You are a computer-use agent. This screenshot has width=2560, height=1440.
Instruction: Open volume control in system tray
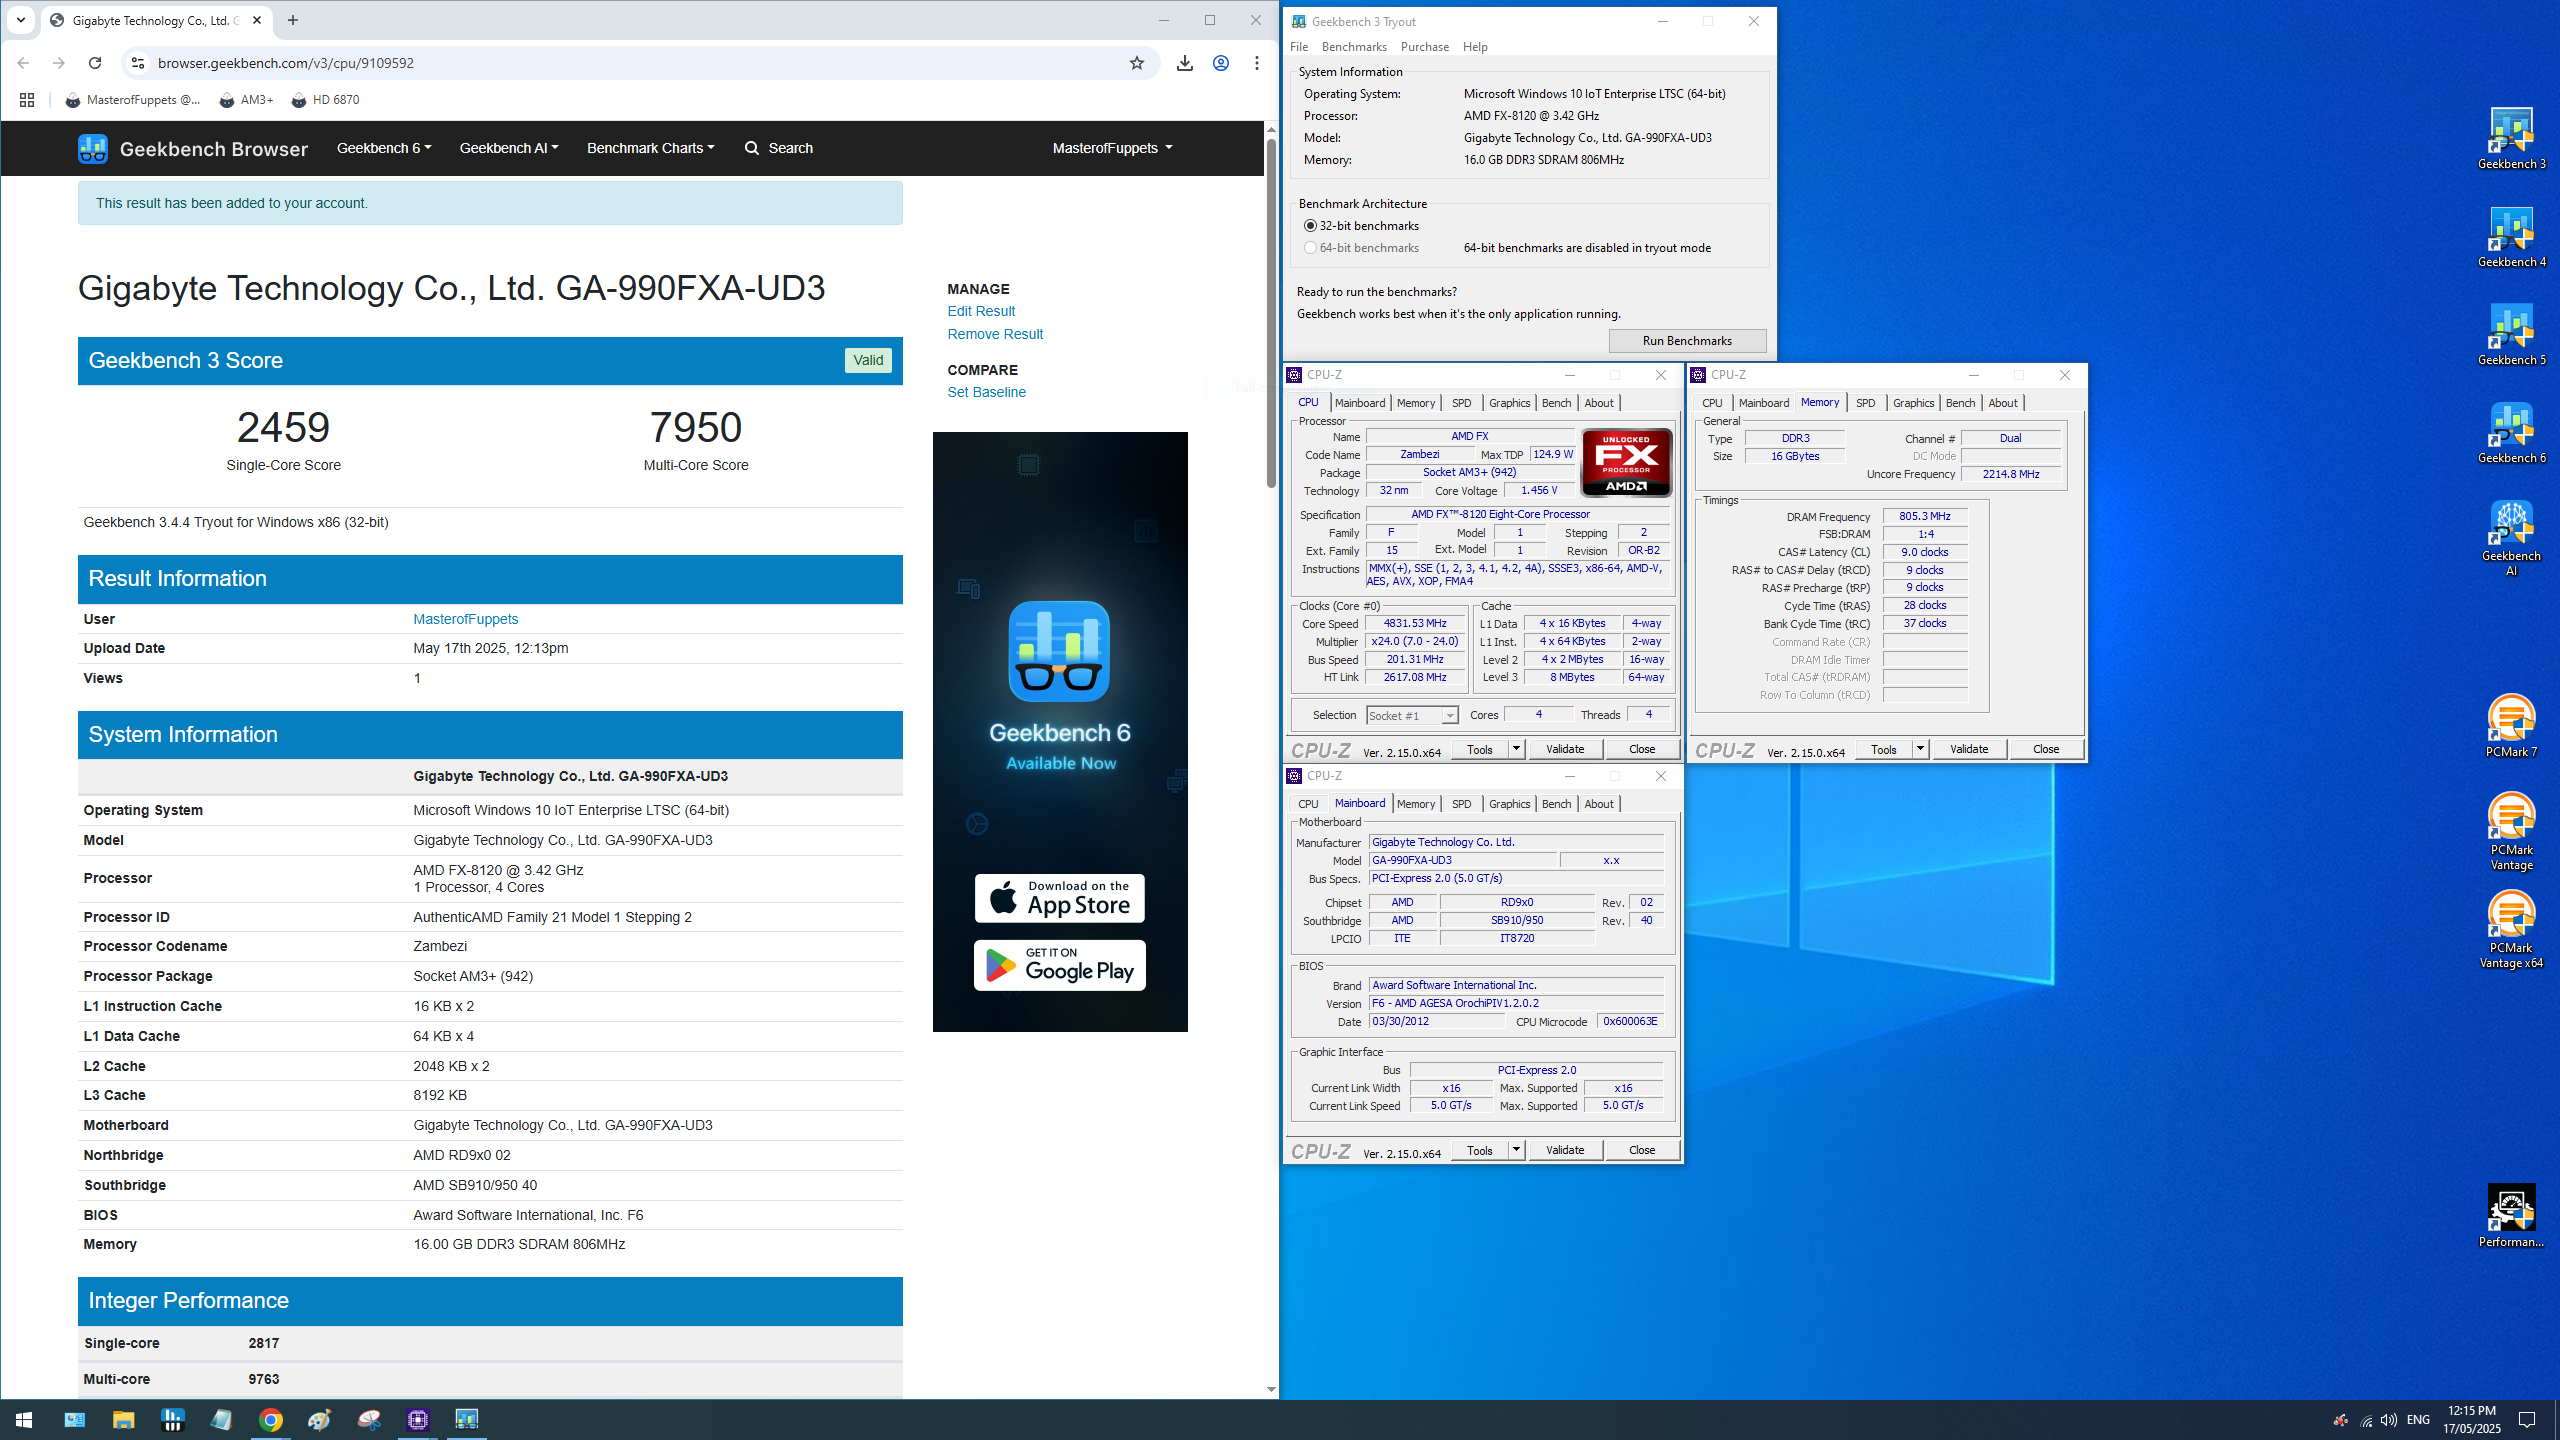coord(2389,1420)
